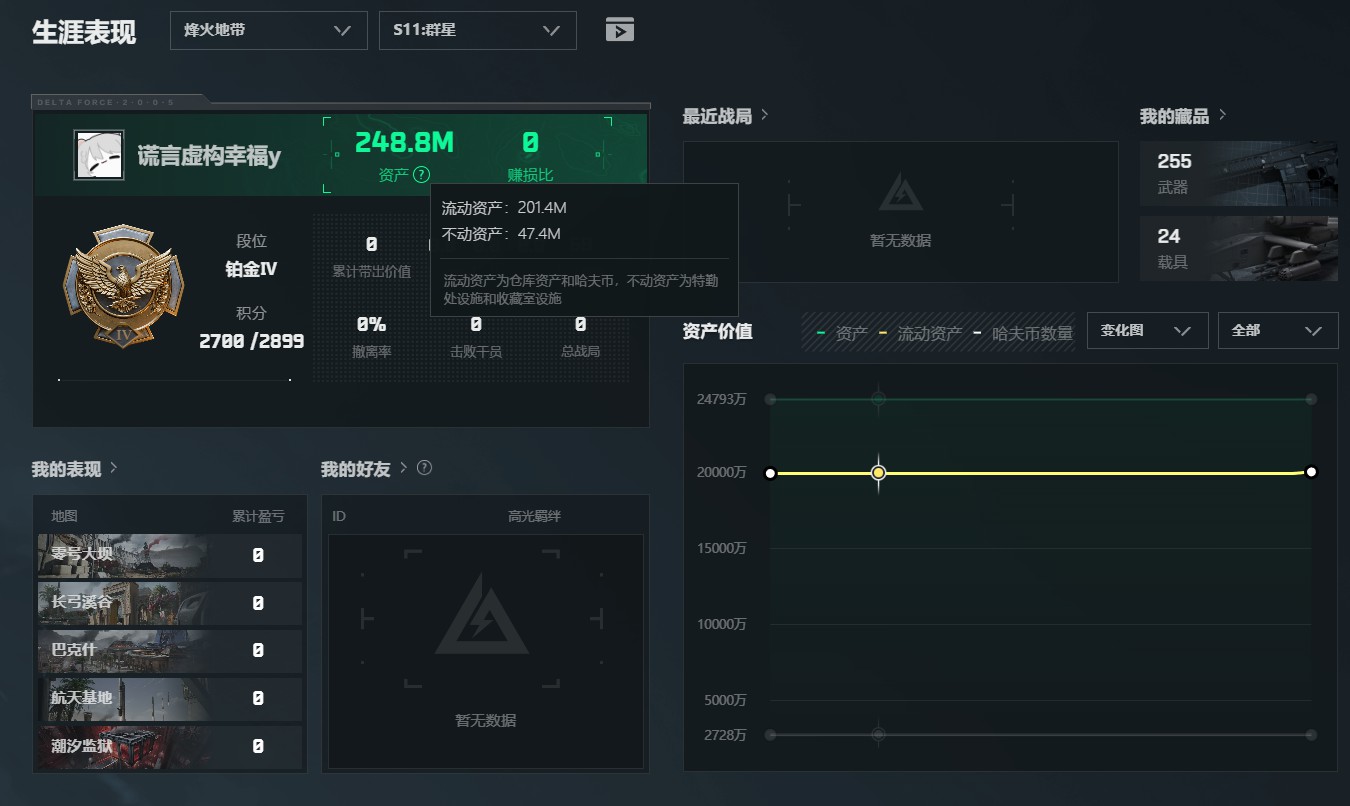Open 我的藏品 collection section

(1183, 116)
